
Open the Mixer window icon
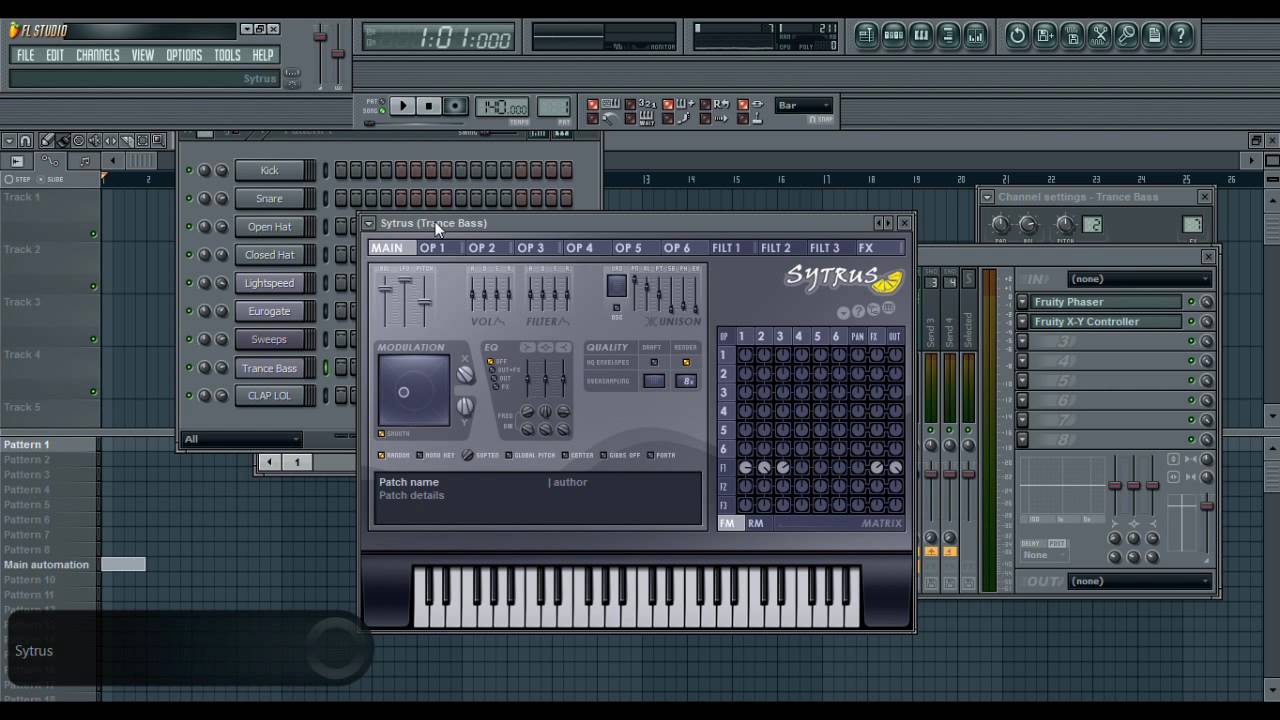(x=975, y=36)
